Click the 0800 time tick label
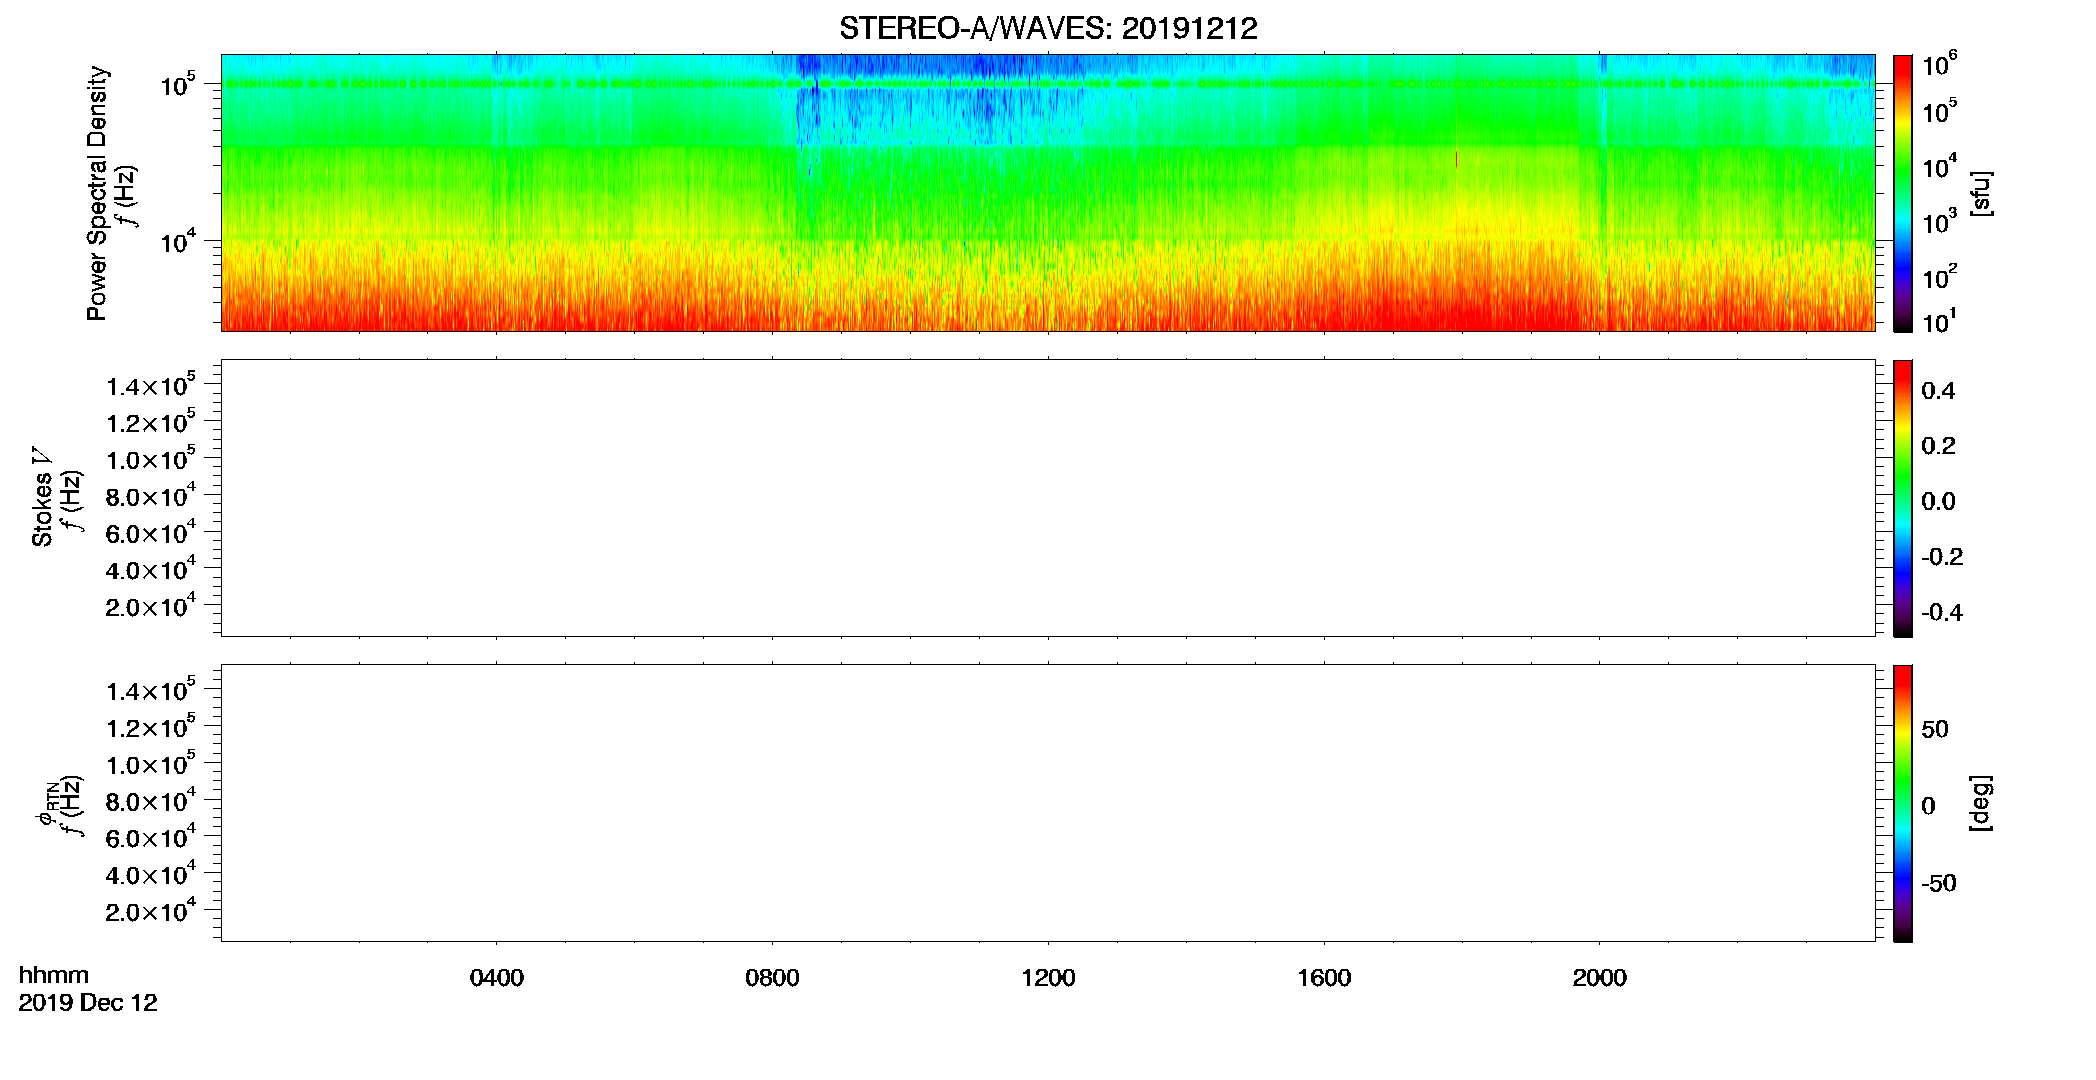2096x1080 pixels. 772,978
